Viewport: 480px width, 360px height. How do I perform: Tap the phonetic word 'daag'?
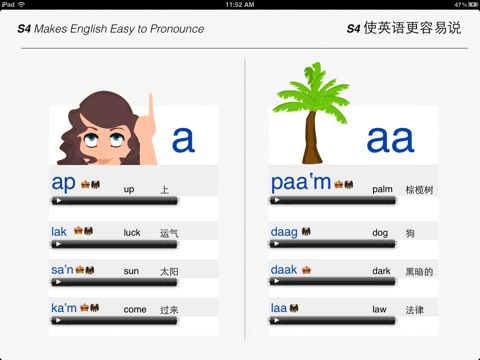pos(284,232)
